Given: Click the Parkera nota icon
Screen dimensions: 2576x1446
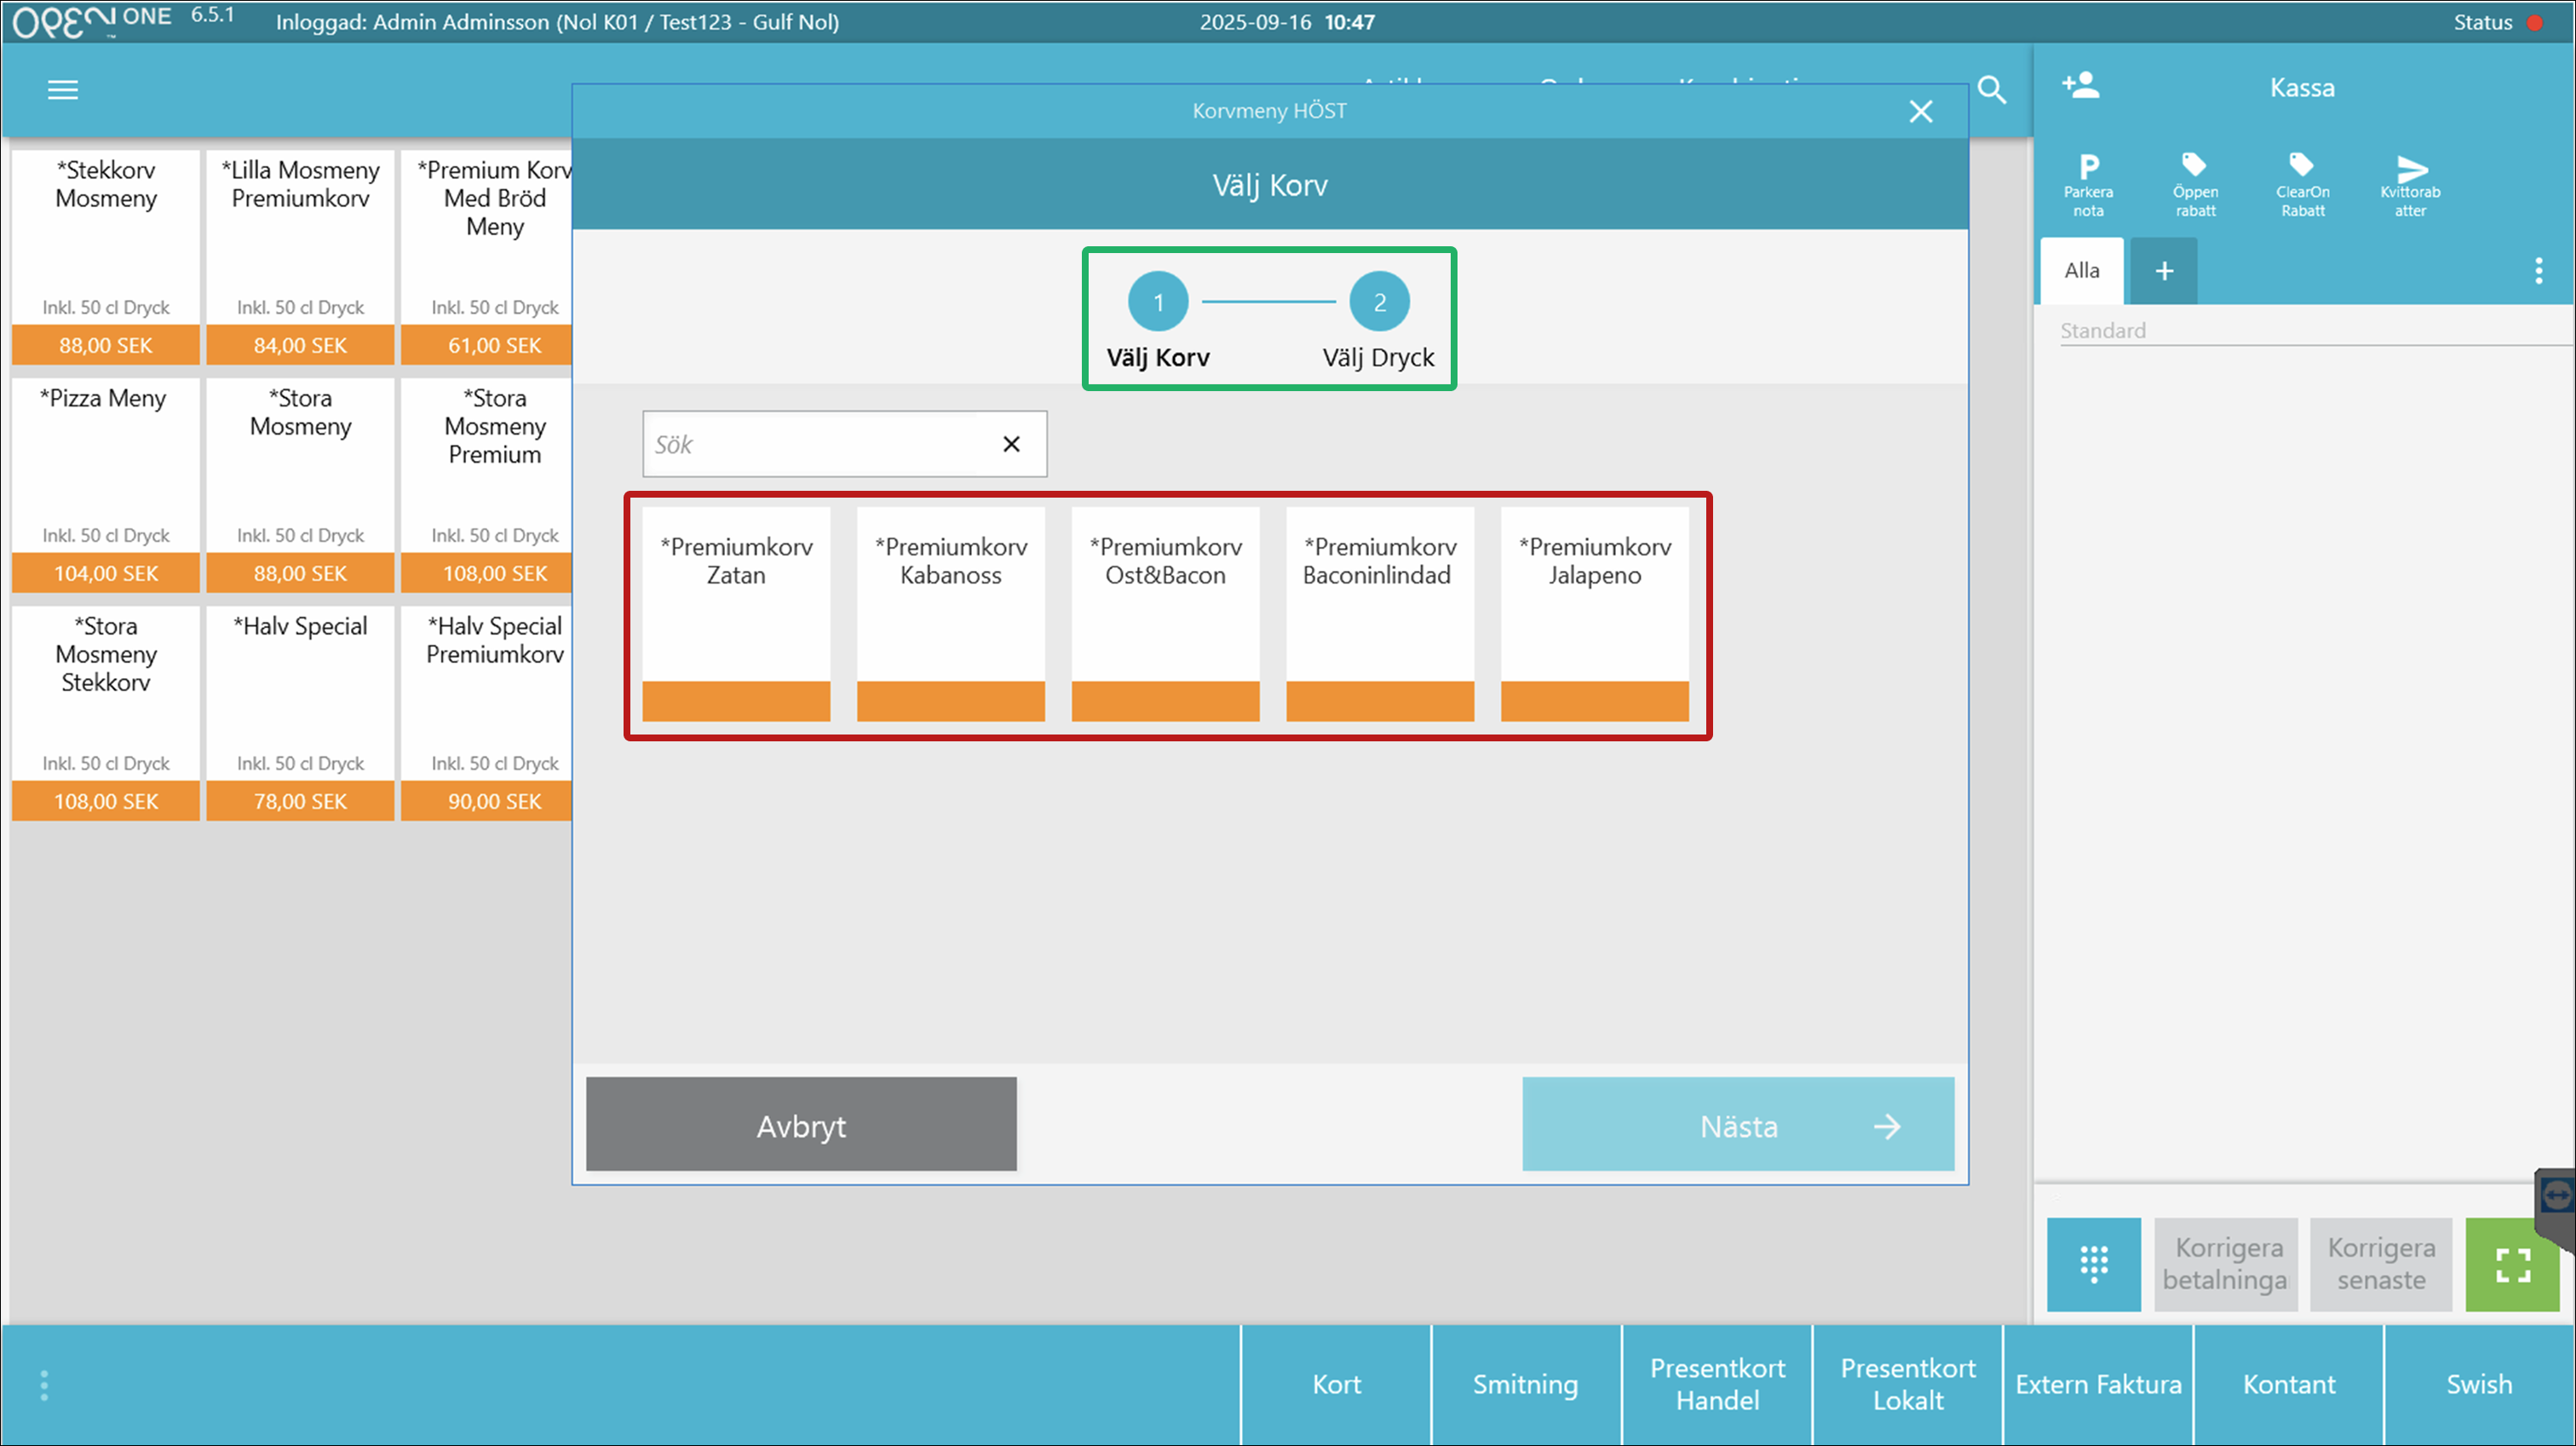Looking at the screenshot, I should [x=2088, y=168].
